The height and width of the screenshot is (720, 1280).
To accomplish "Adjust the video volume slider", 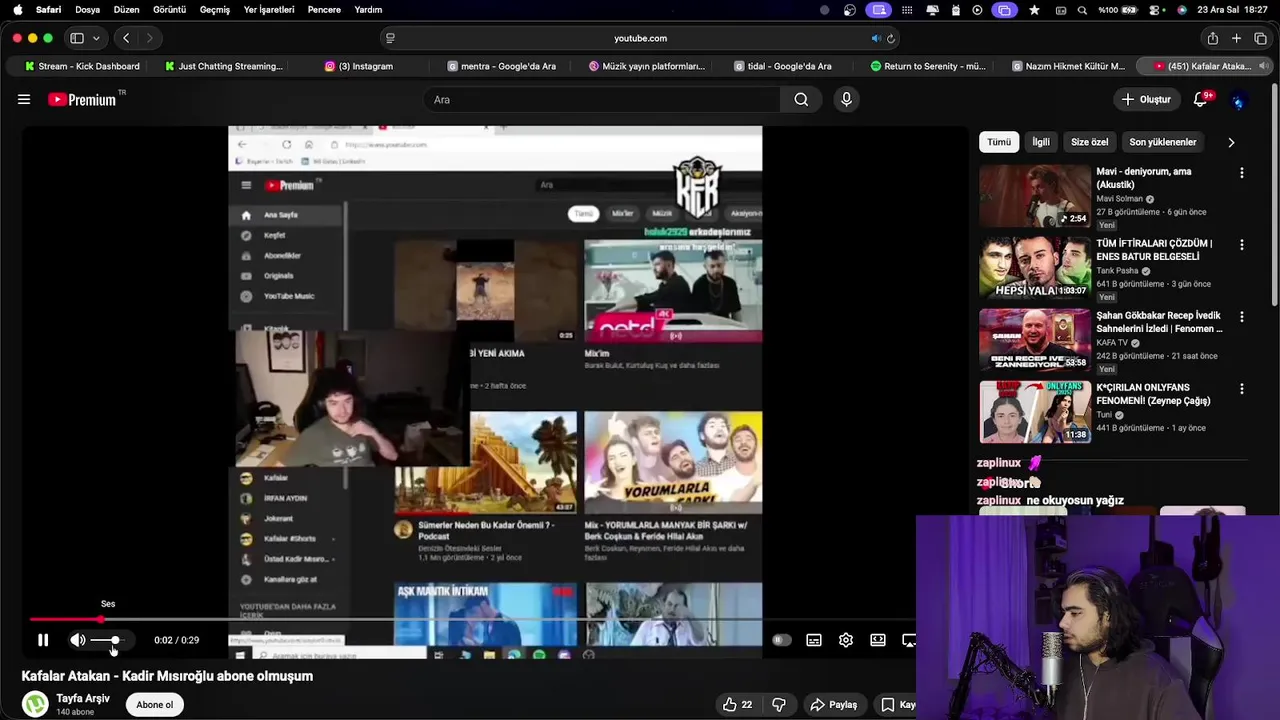I will click(106, 640).
